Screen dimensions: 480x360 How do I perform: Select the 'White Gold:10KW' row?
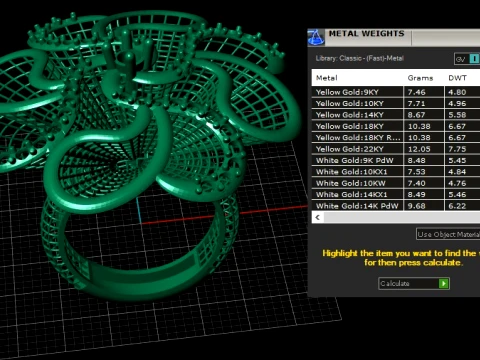point(396,183)
